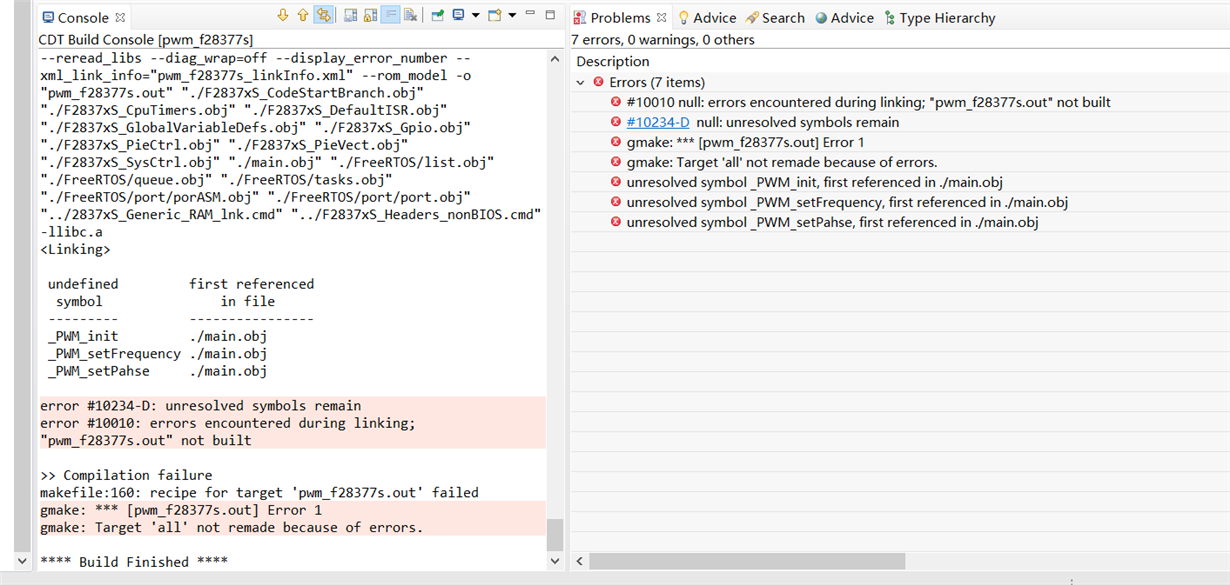
Task: Toggle Show Error in Editor button
Action: coord(323,16)
